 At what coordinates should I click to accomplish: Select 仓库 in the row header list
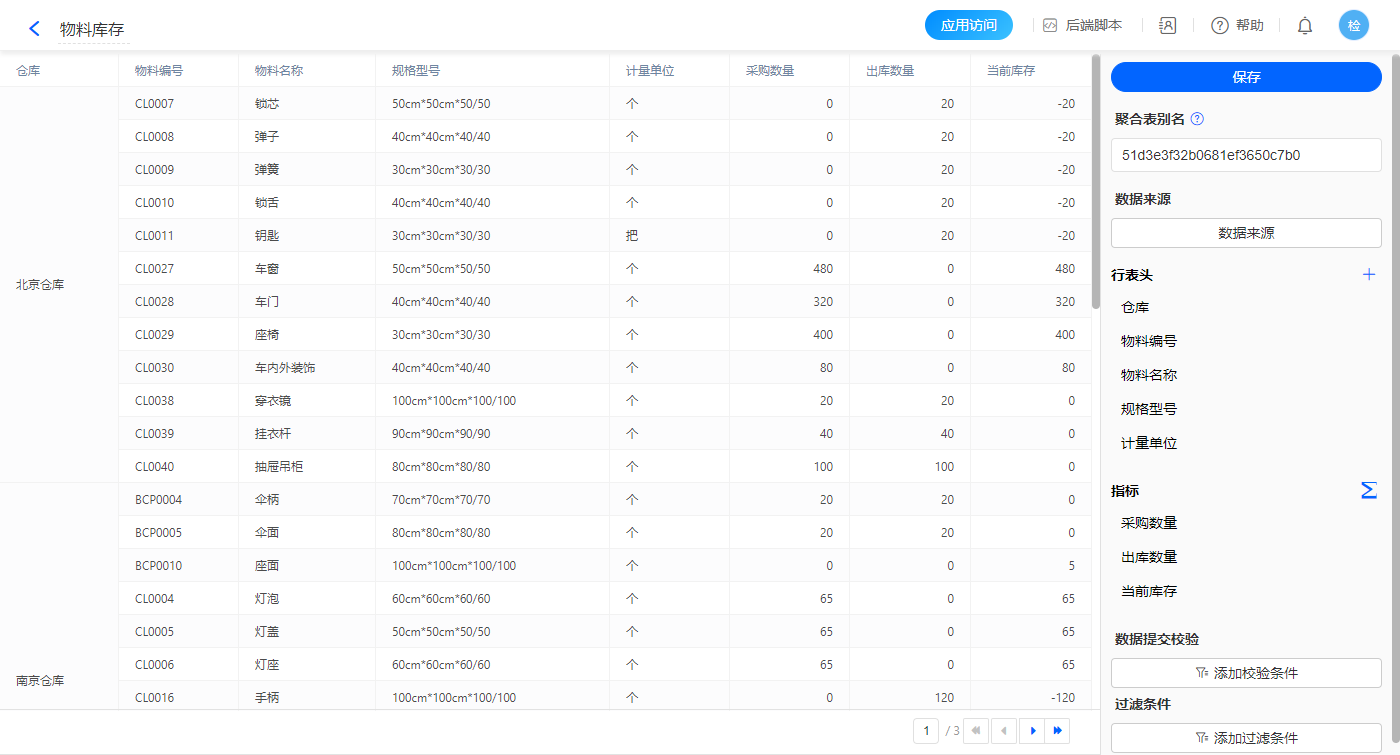click(1135, 308)
